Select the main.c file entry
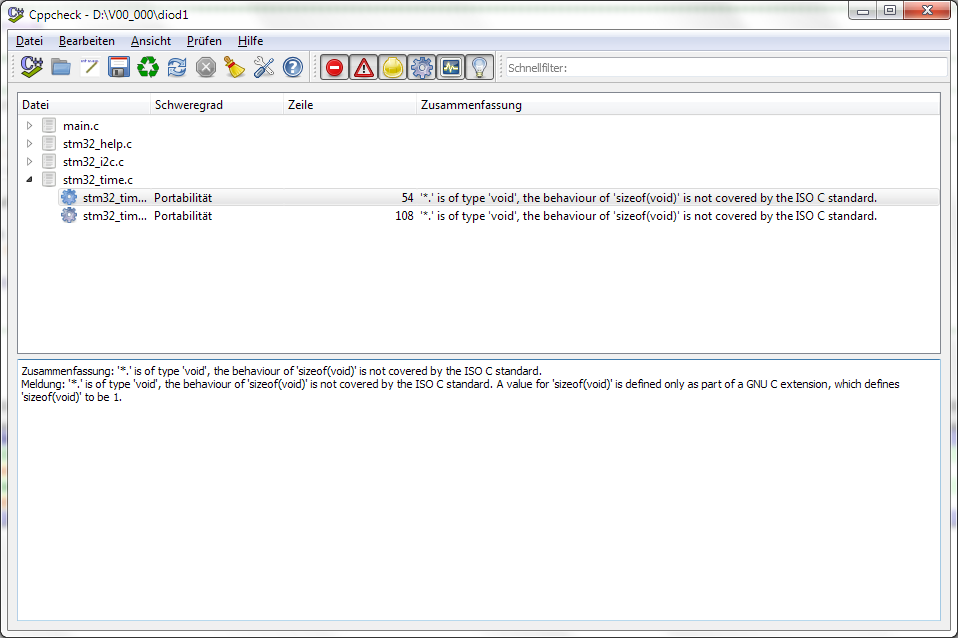The image size is (958, 638). tap(81, 126)
